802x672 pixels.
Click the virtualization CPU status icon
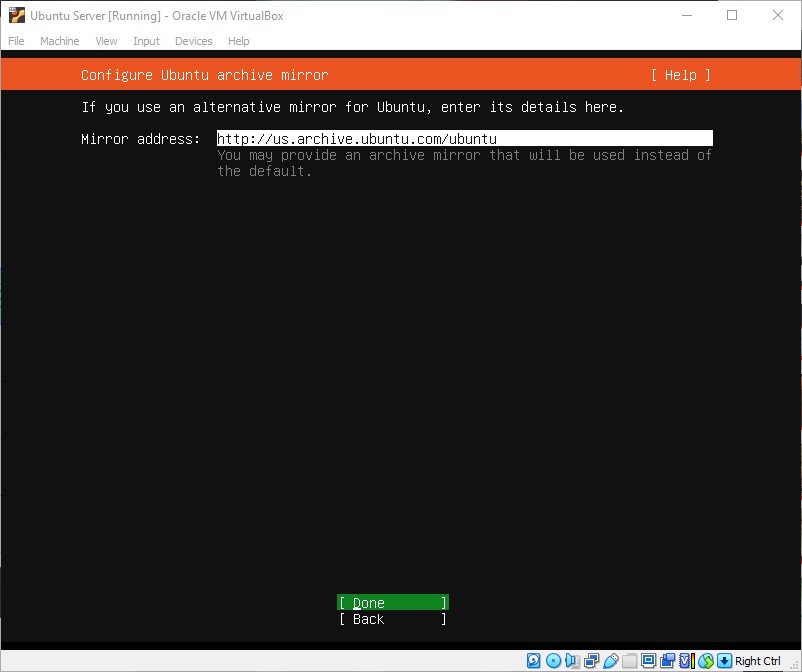(x=687, y=661)
